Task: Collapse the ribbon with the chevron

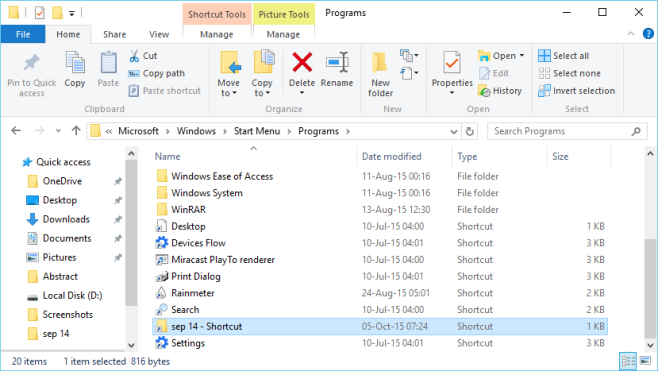Action: (x=631, y=34)
